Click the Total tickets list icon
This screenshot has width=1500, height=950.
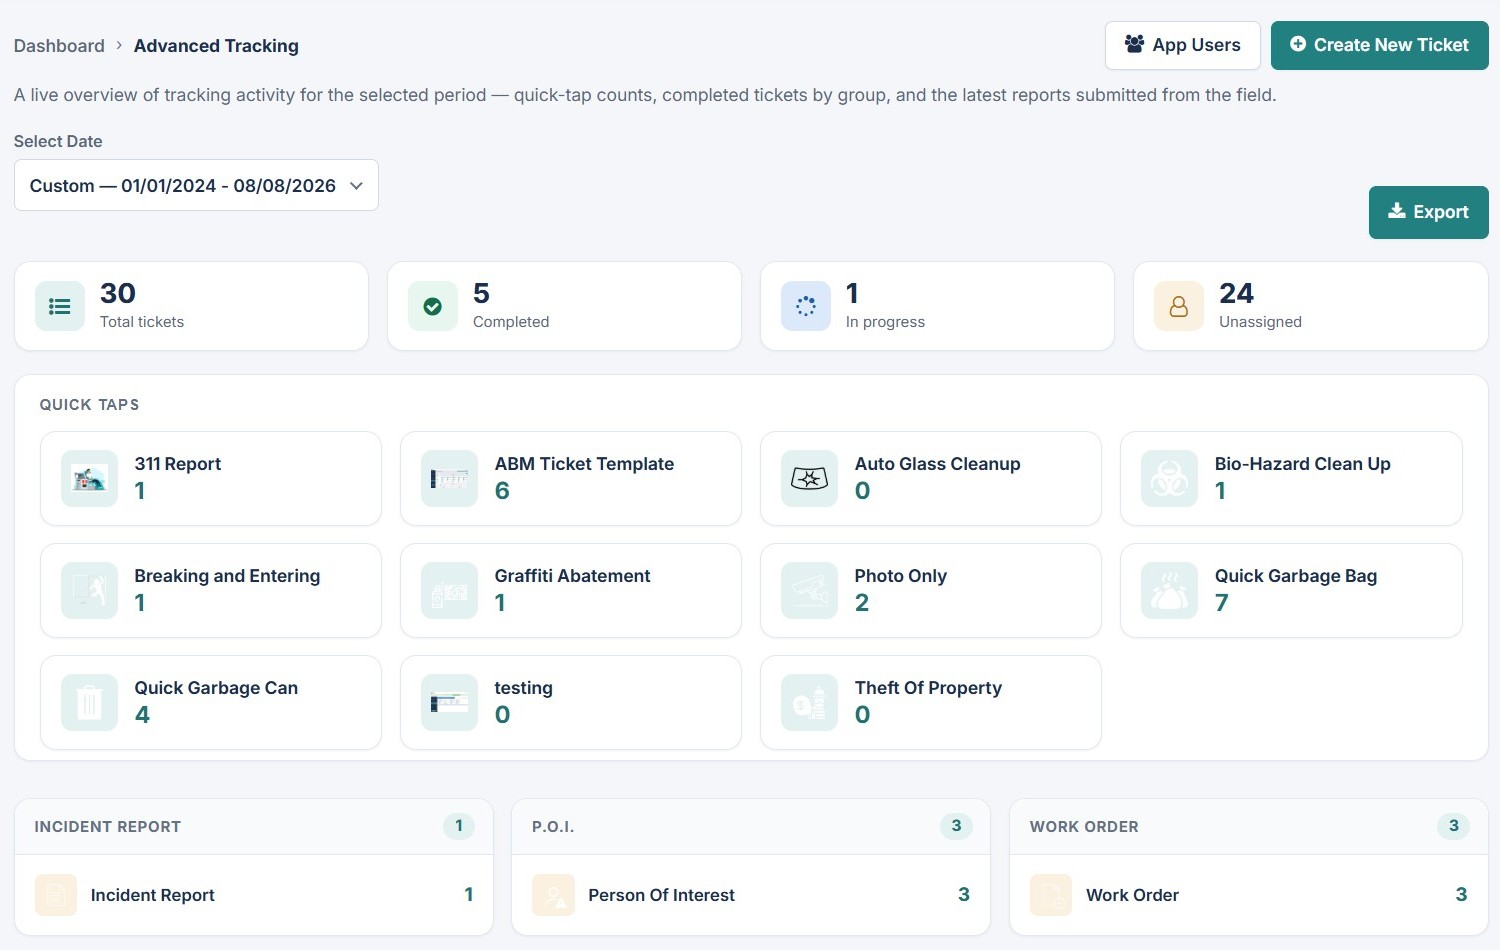click(x=60, y=306)
